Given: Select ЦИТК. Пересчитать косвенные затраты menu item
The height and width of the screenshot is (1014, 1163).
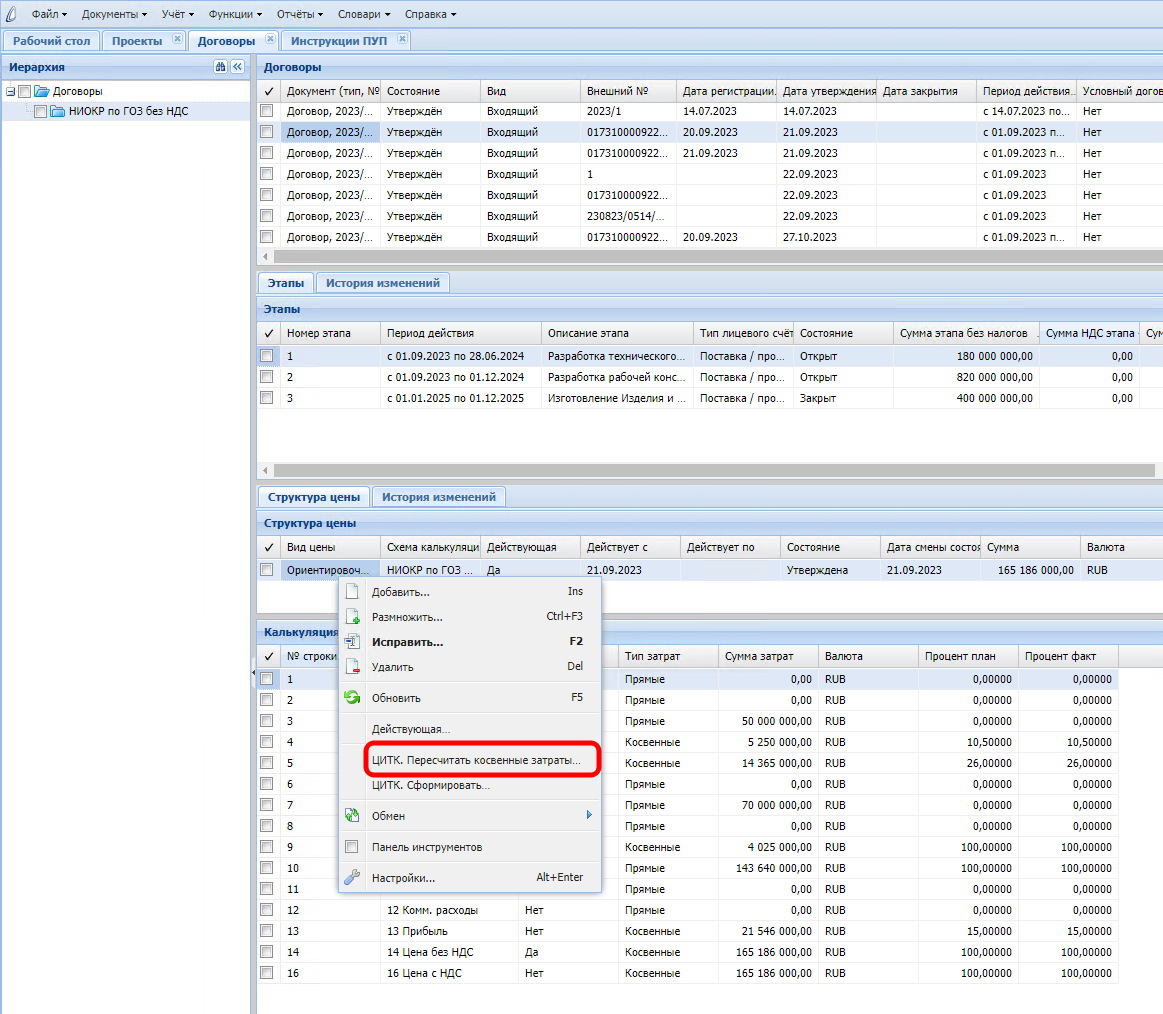Looking at the screenshot, I should (x=475, y=761).
